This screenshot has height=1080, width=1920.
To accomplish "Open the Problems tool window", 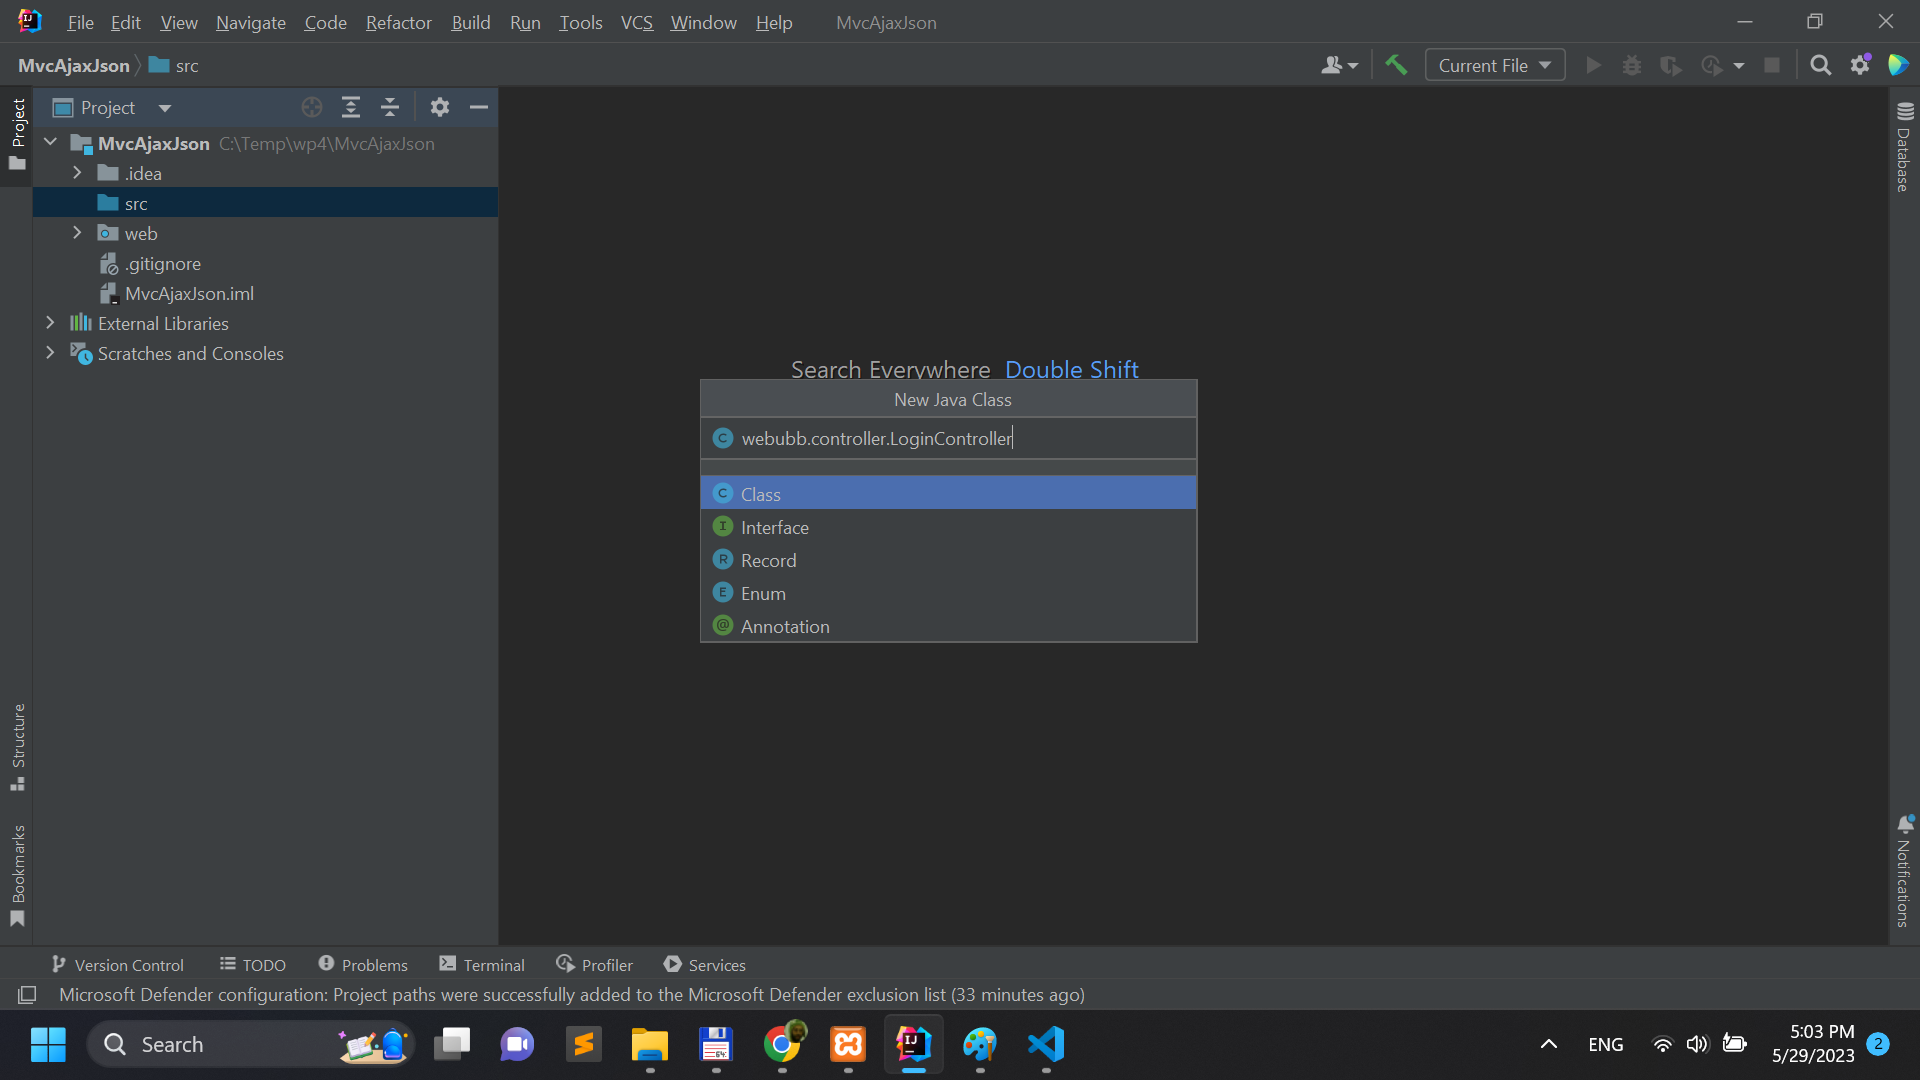I will coord(363,965).
